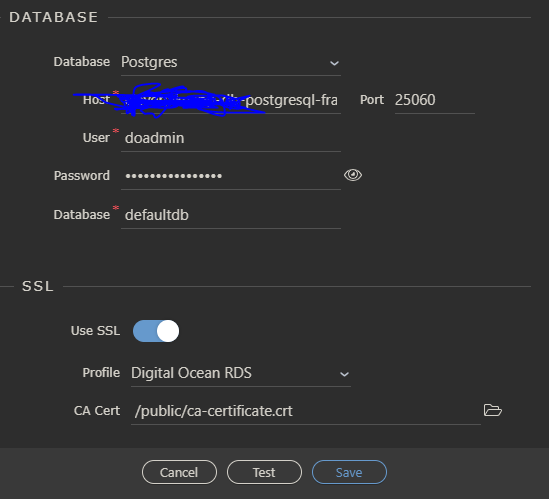Edit the Port field showing 25060
549x499 pixels.
(435, 101)
